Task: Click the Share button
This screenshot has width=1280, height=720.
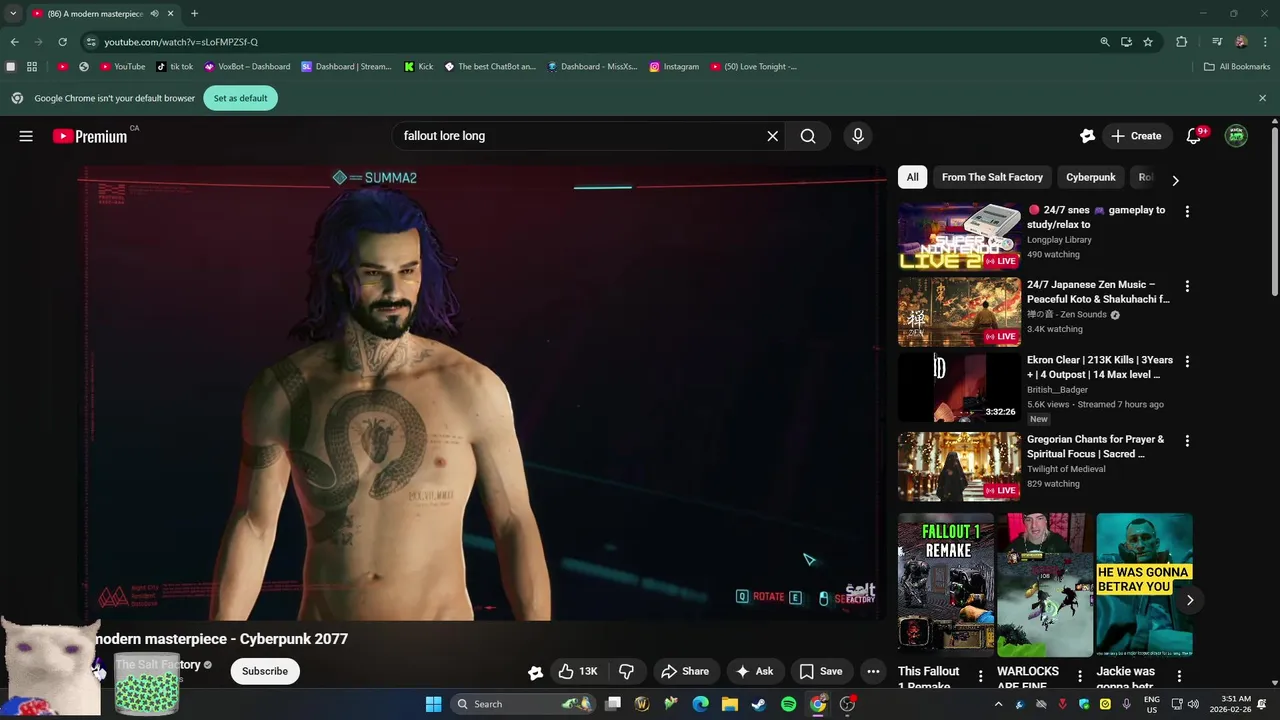Action: click(685, 671)
